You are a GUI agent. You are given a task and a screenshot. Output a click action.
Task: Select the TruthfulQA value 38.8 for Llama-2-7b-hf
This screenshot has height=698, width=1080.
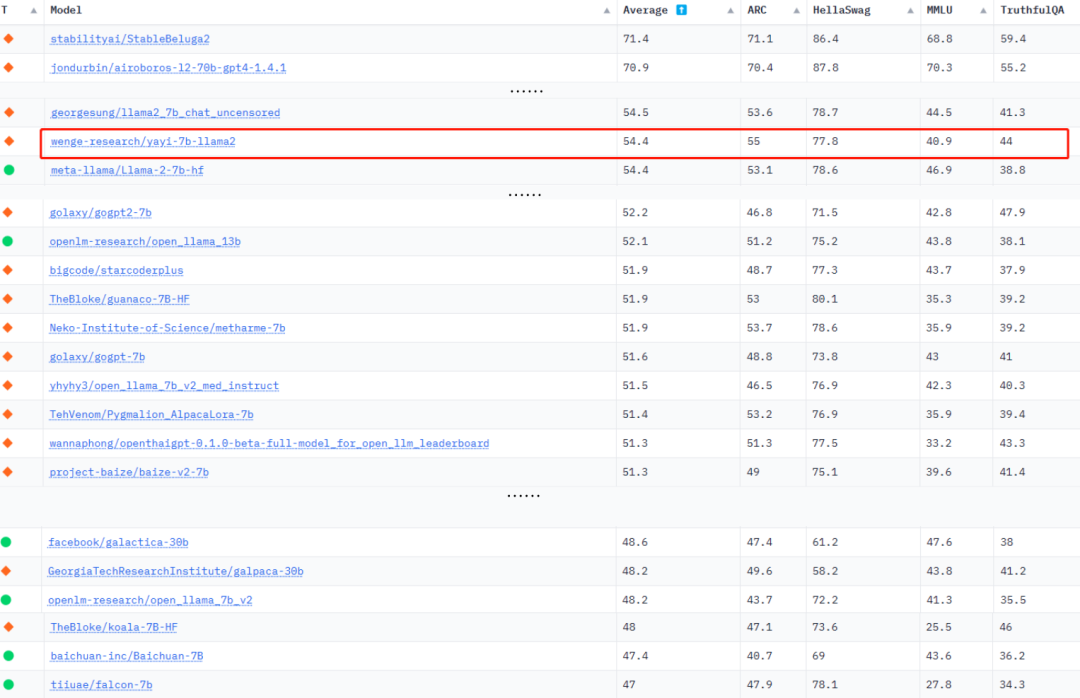tap(1013, 171)
